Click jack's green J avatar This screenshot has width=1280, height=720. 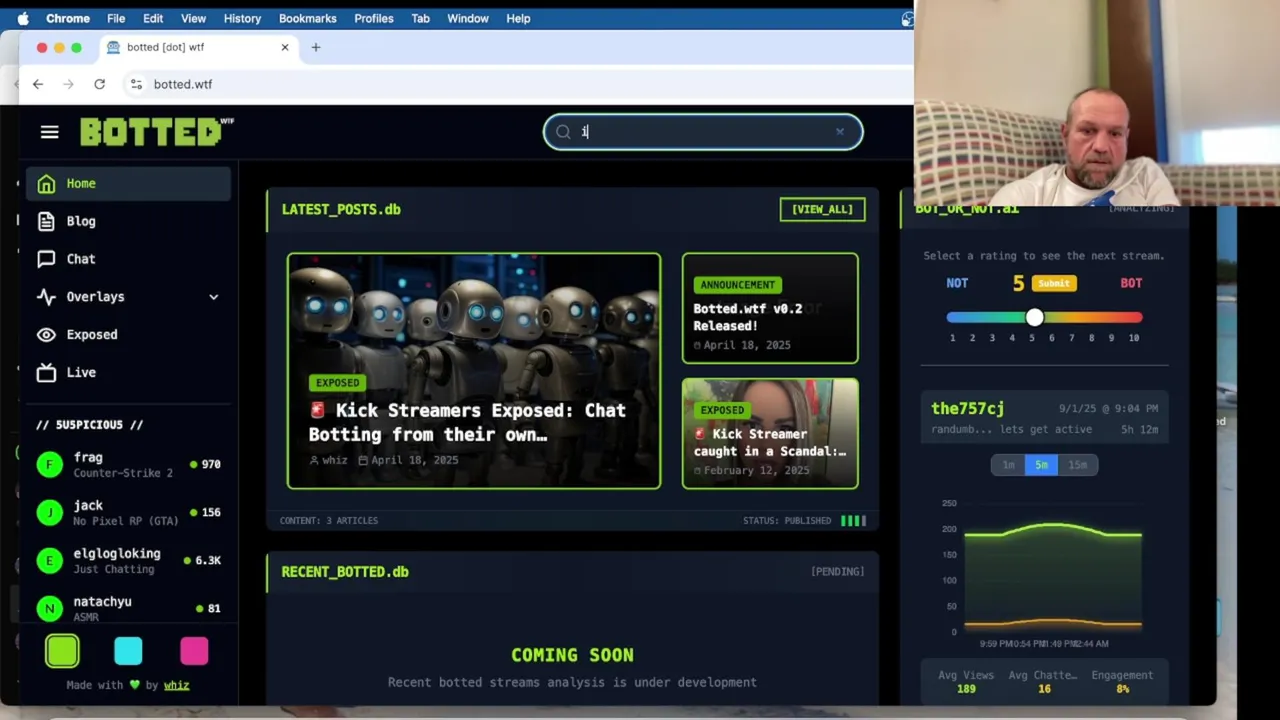[50, 512]
